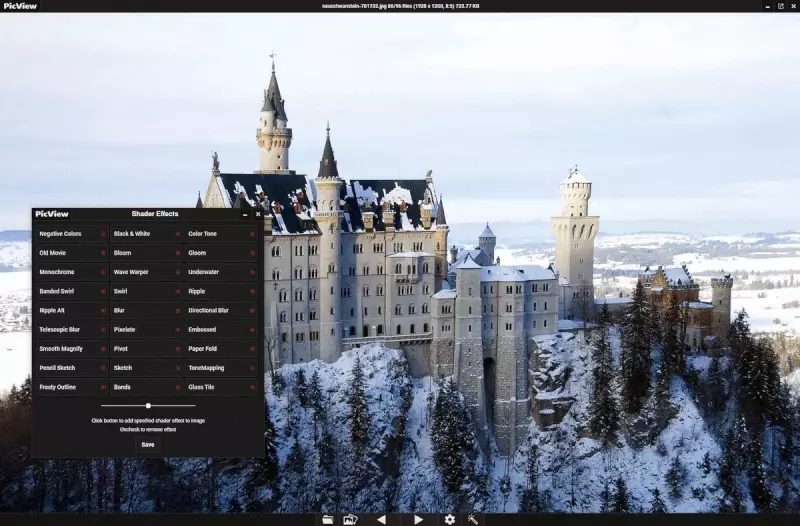Turn on the Gloom shader
800x526 pixels.
click(x=221, y=253)
